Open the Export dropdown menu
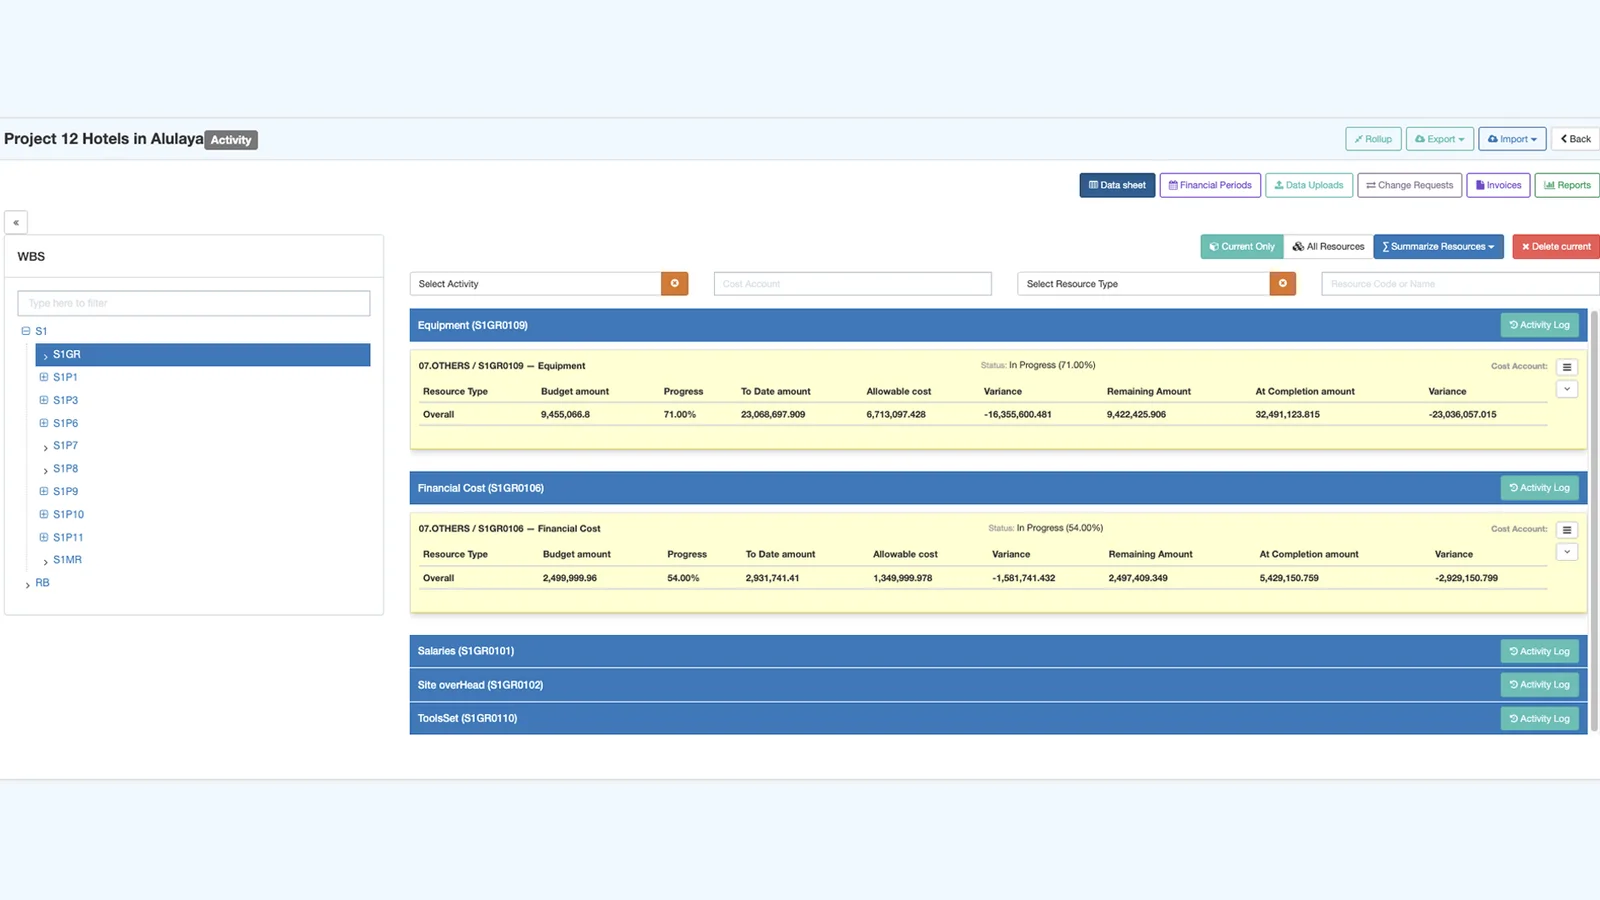The image size is (1600, 900). coord(1439,139)
